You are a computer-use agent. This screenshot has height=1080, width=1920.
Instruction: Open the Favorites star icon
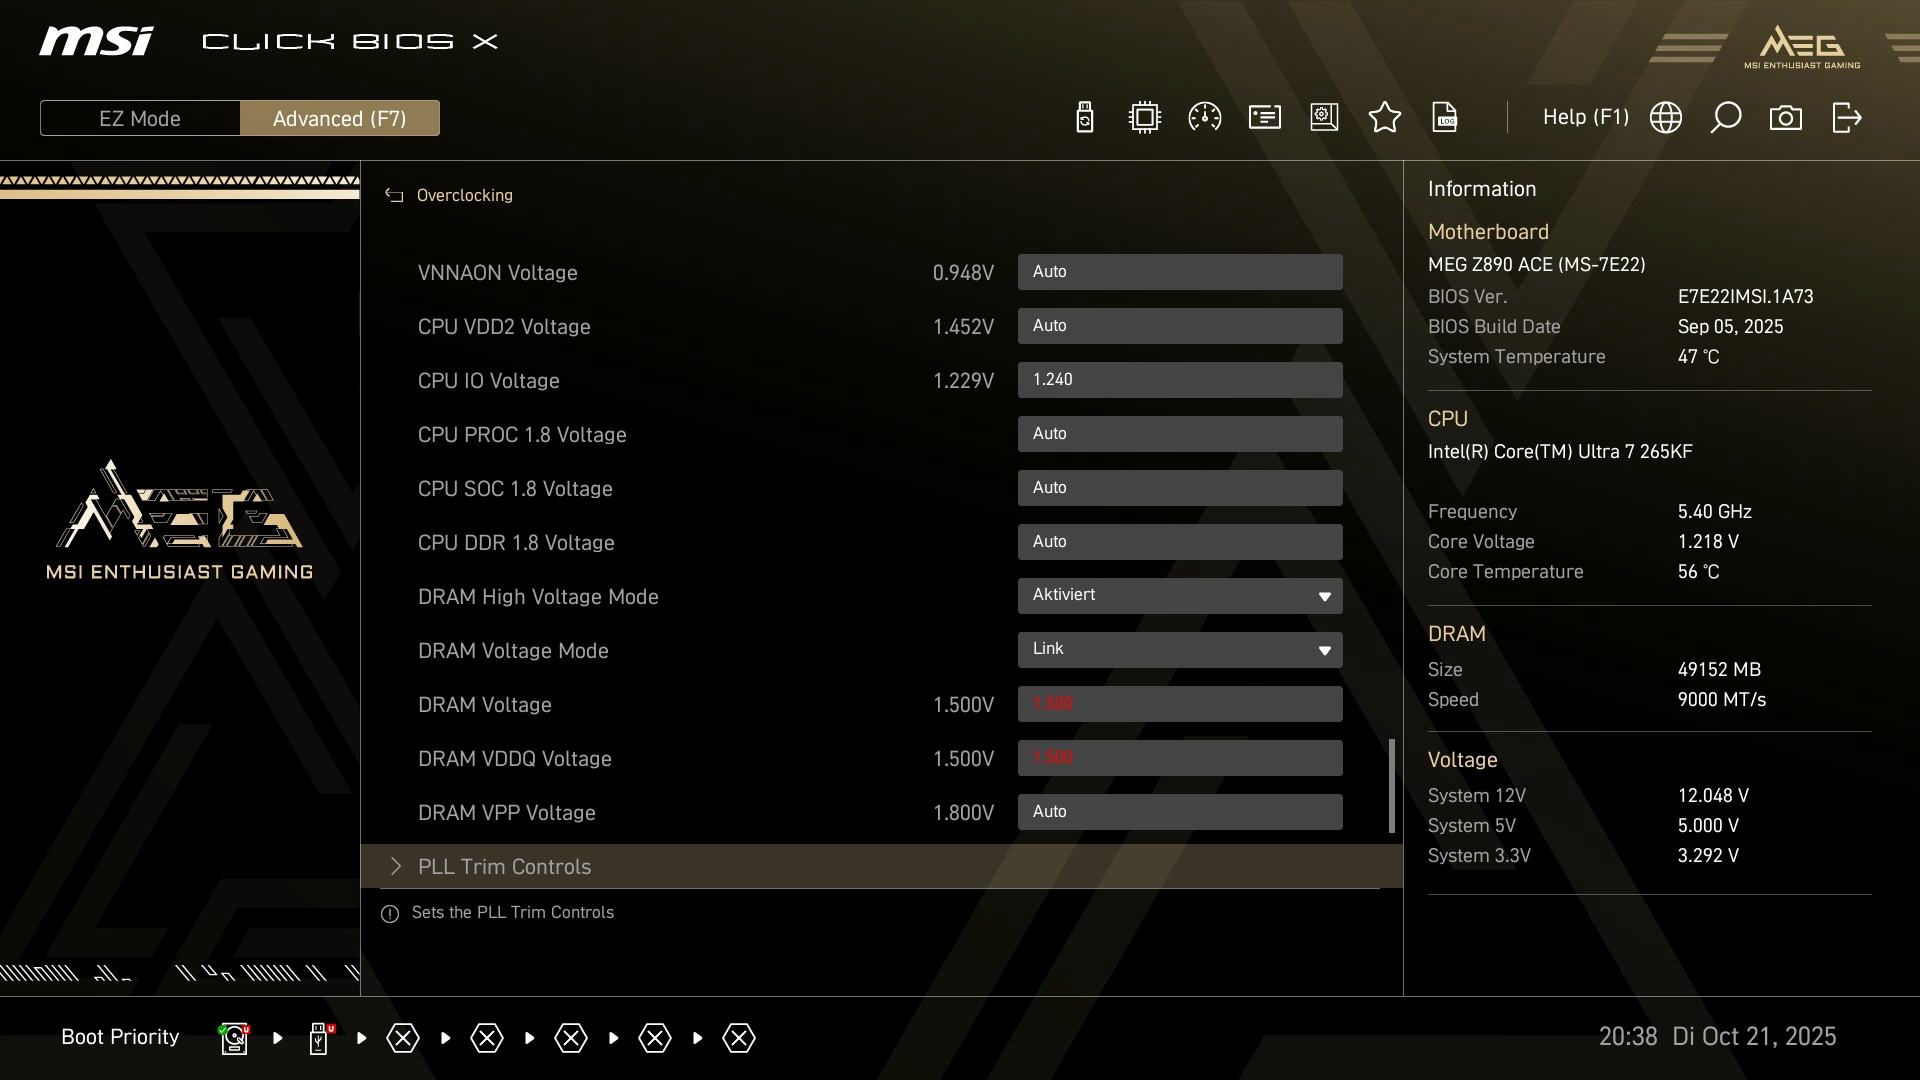point(1384,118)
